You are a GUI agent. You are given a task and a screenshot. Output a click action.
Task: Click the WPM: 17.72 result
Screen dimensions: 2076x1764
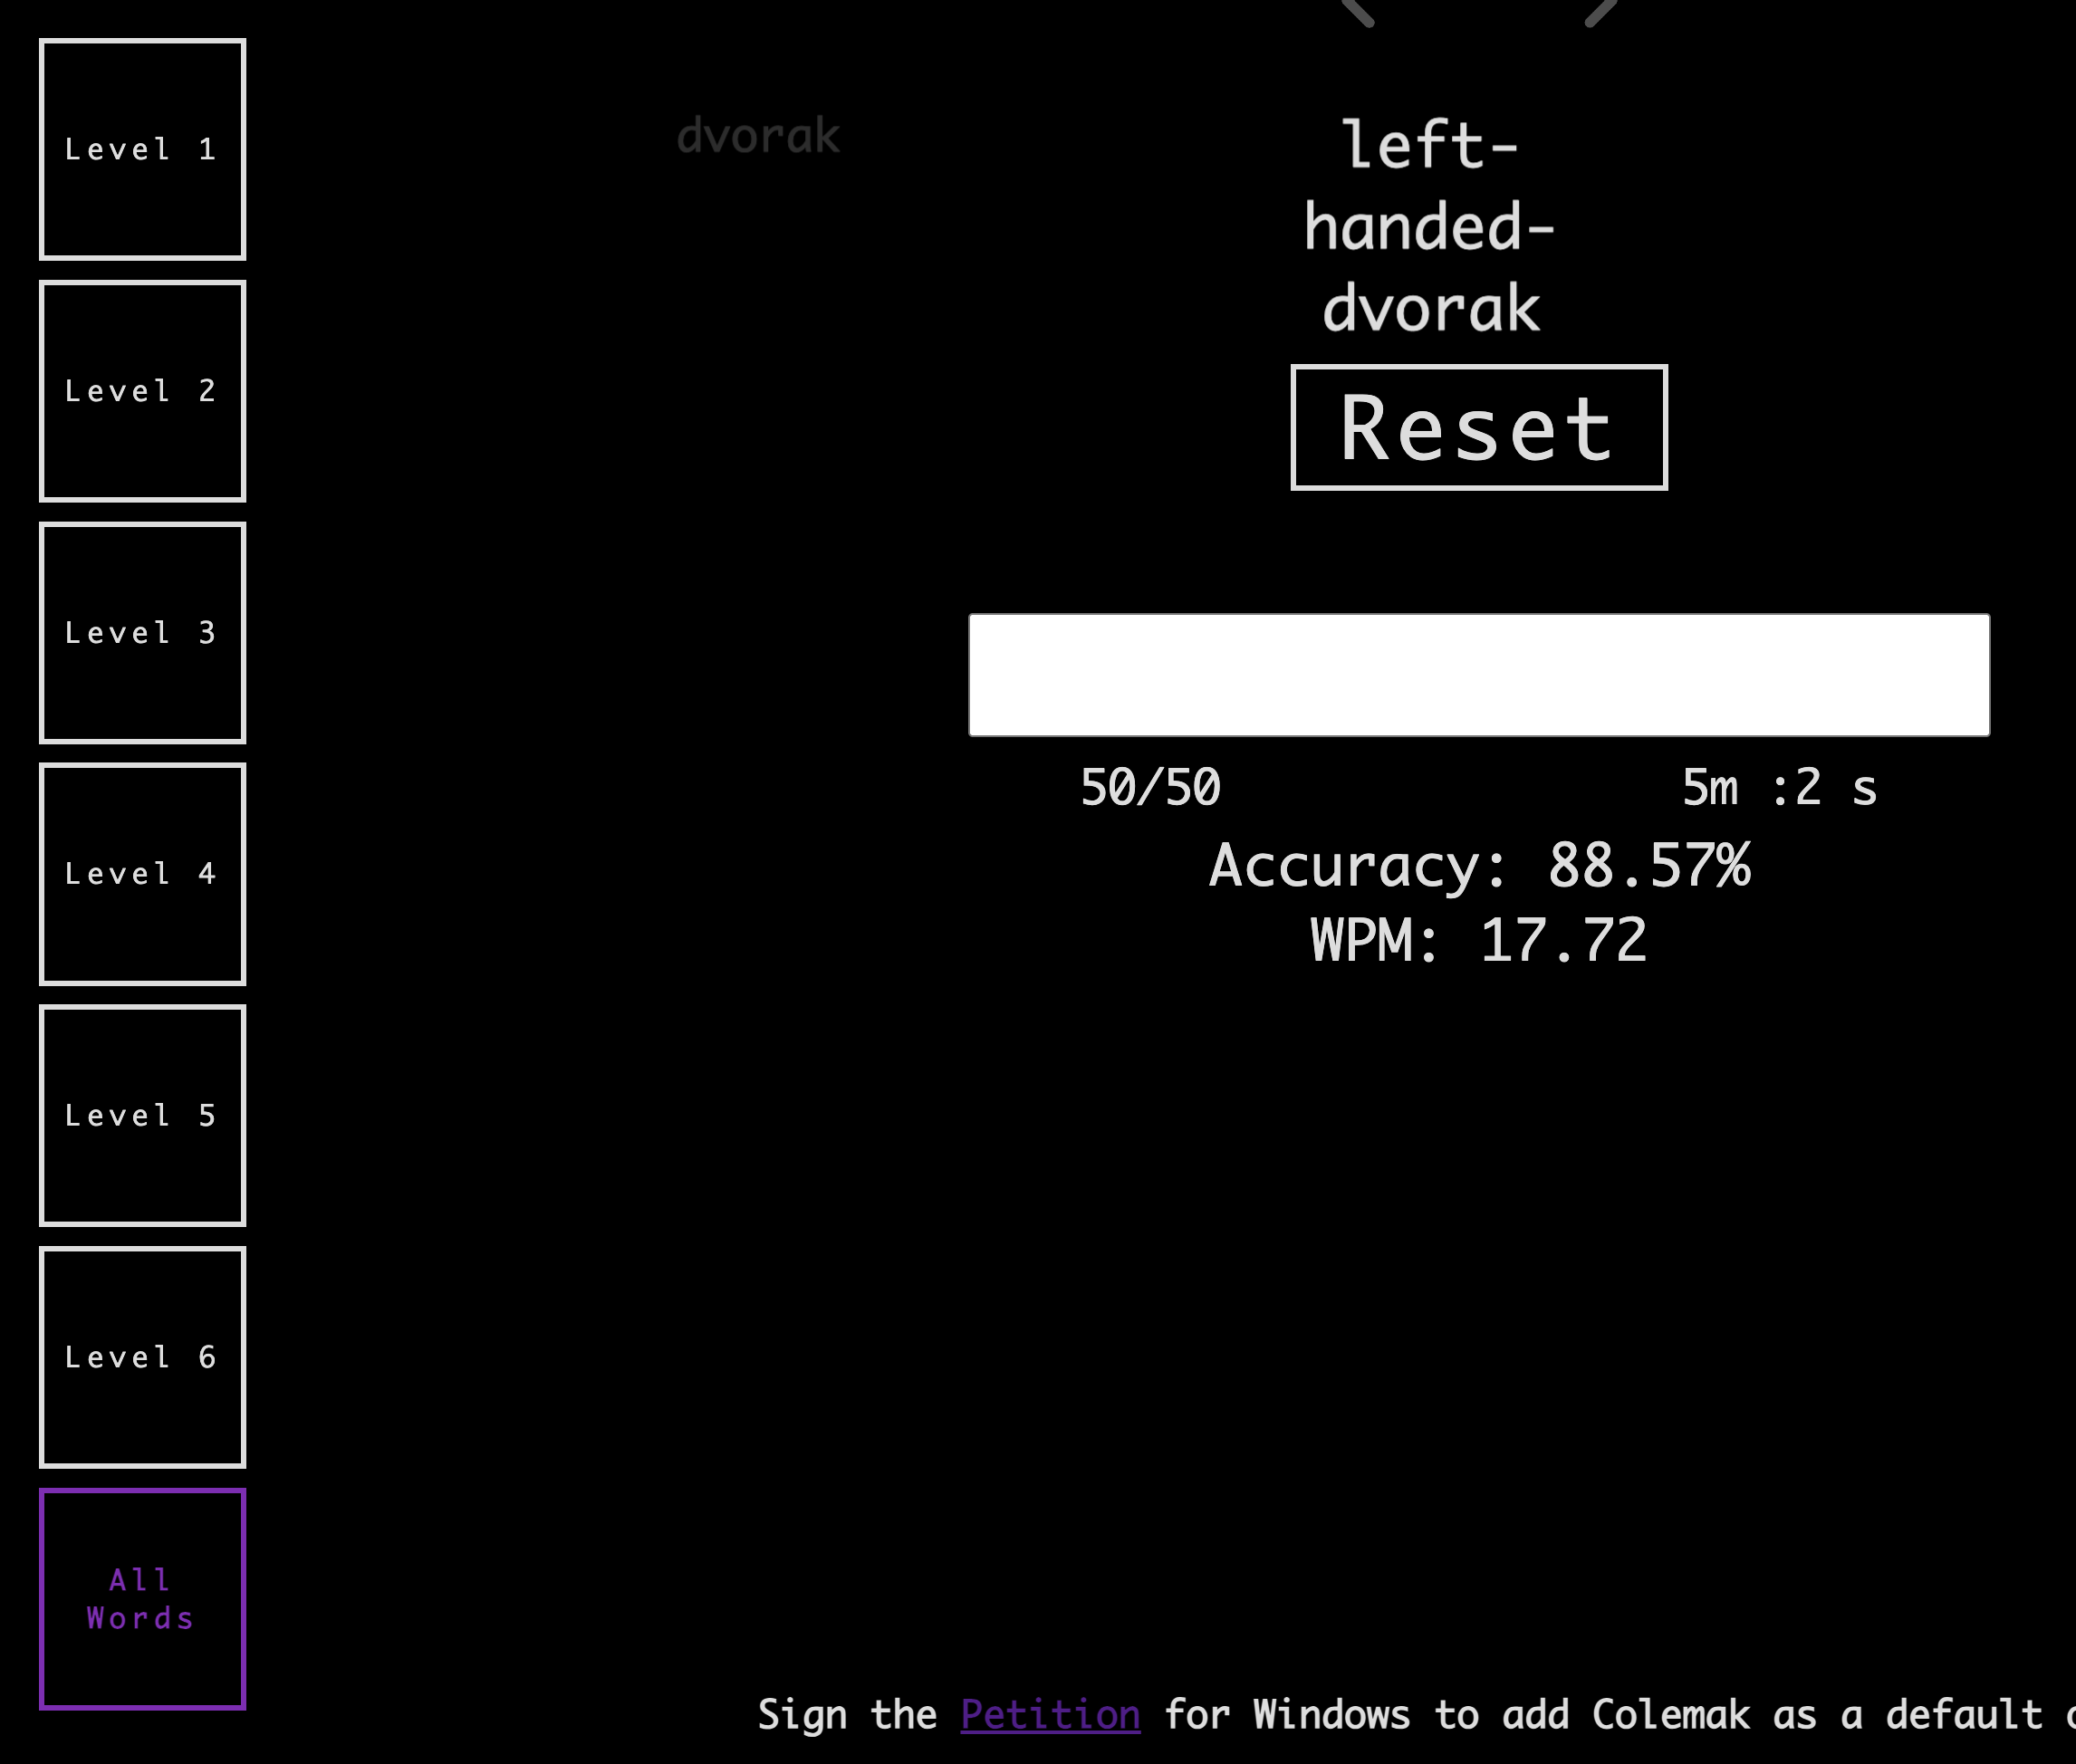pyautogui.click(x=1479, y=940)
